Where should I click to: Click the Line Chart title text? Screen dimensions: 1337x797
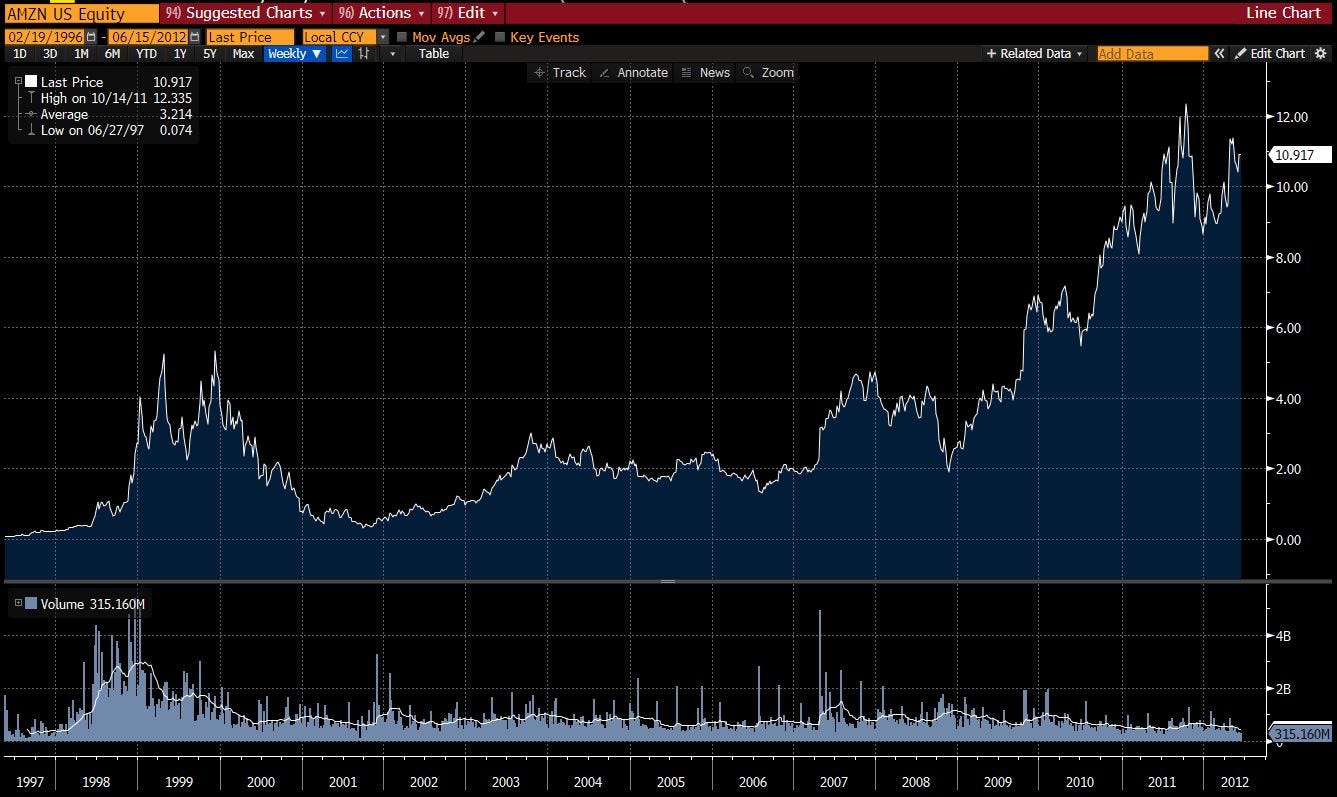(1283, 13)
